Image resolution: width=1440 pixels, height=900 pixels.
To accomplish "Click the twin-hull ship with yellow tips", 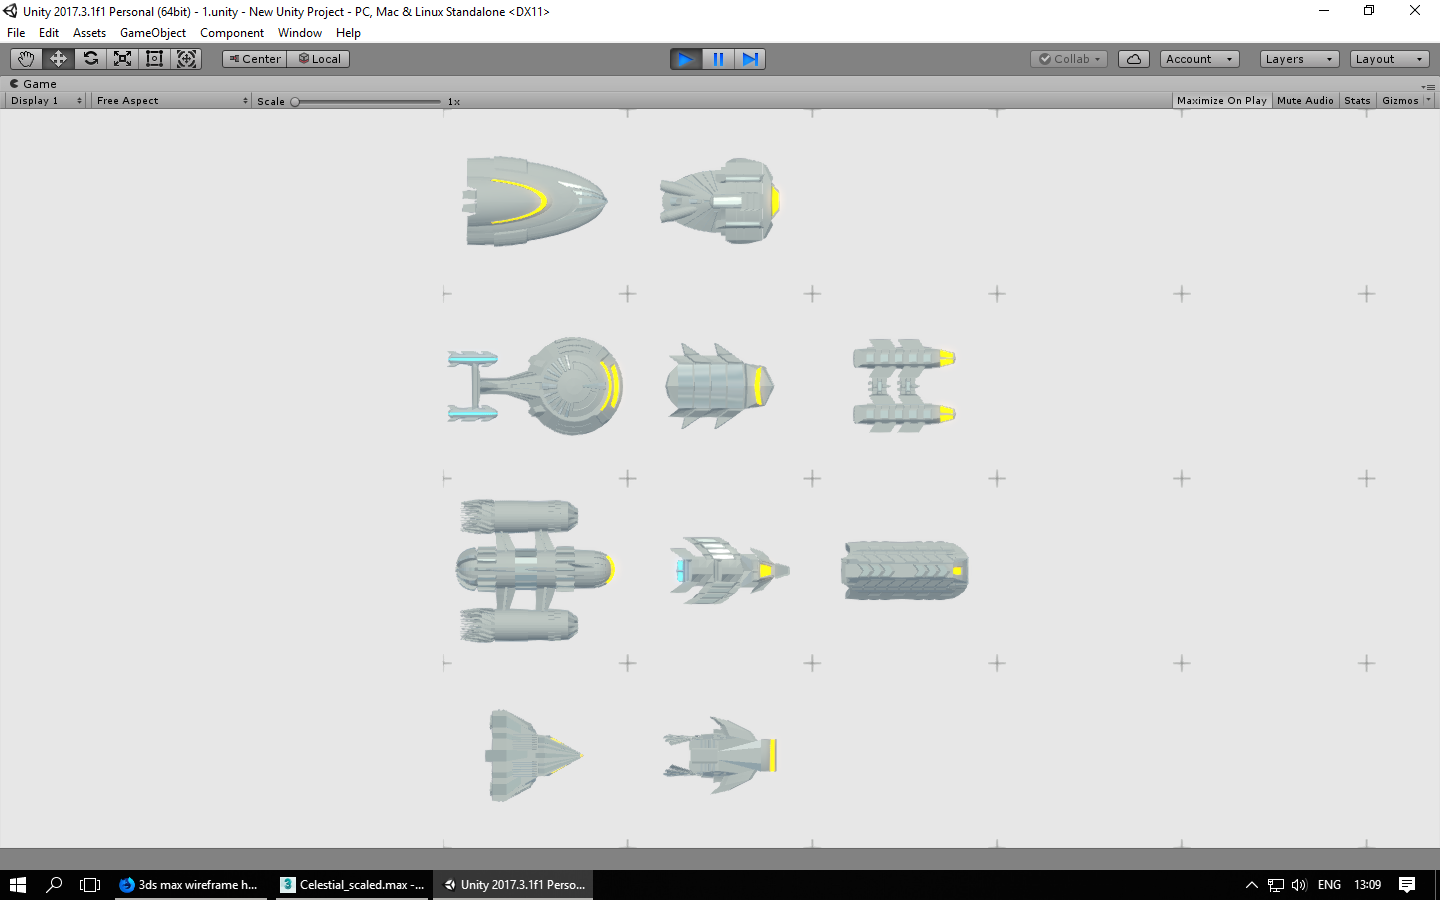I will (904, 385).
